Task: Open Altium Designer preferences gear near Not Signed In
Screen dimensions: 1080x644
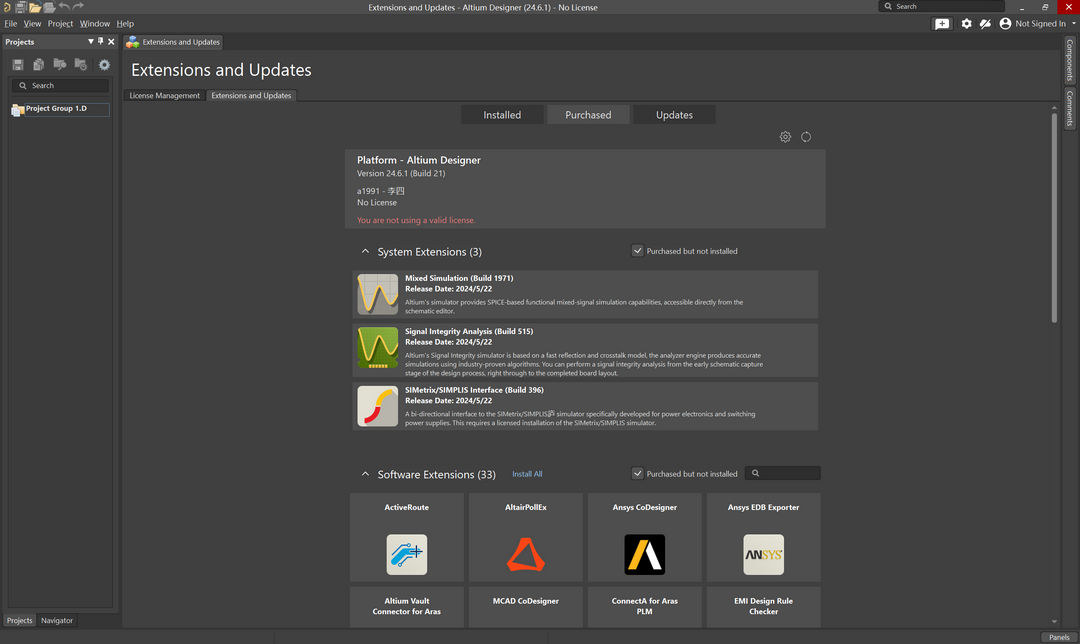Action: (966, 23)
